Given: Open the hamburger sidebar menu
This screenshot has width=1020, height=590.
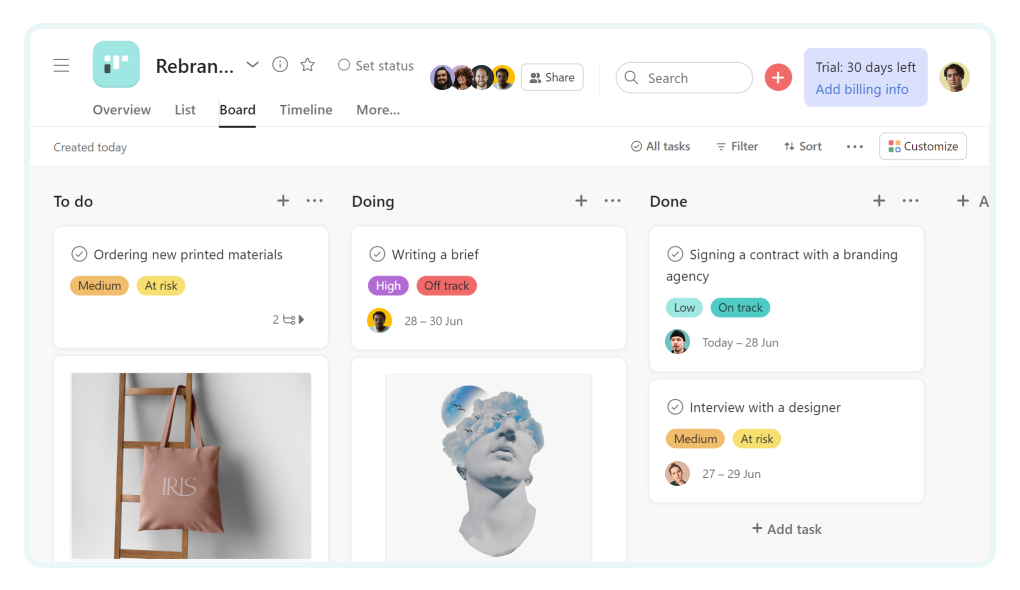Looking at the screenshot, I should click(x=61, y=65).
